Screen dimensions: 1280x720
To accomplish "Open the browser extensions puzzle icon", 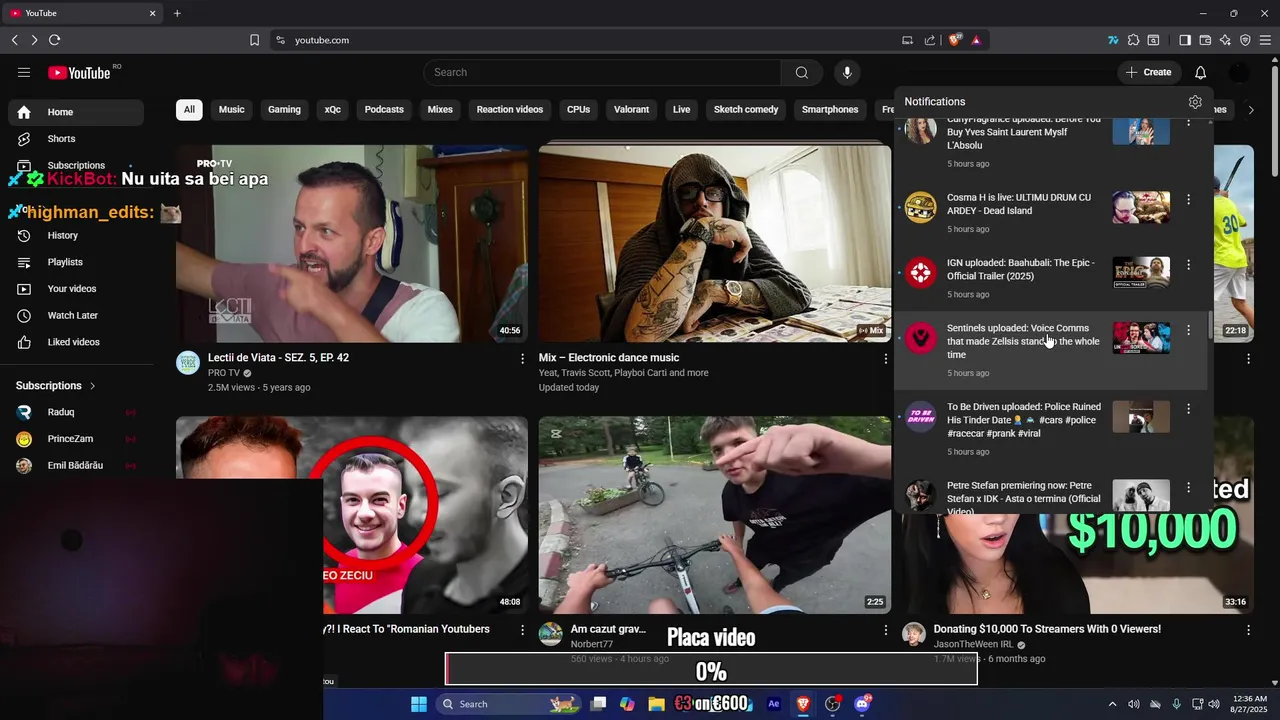I will coord(1133,40).
